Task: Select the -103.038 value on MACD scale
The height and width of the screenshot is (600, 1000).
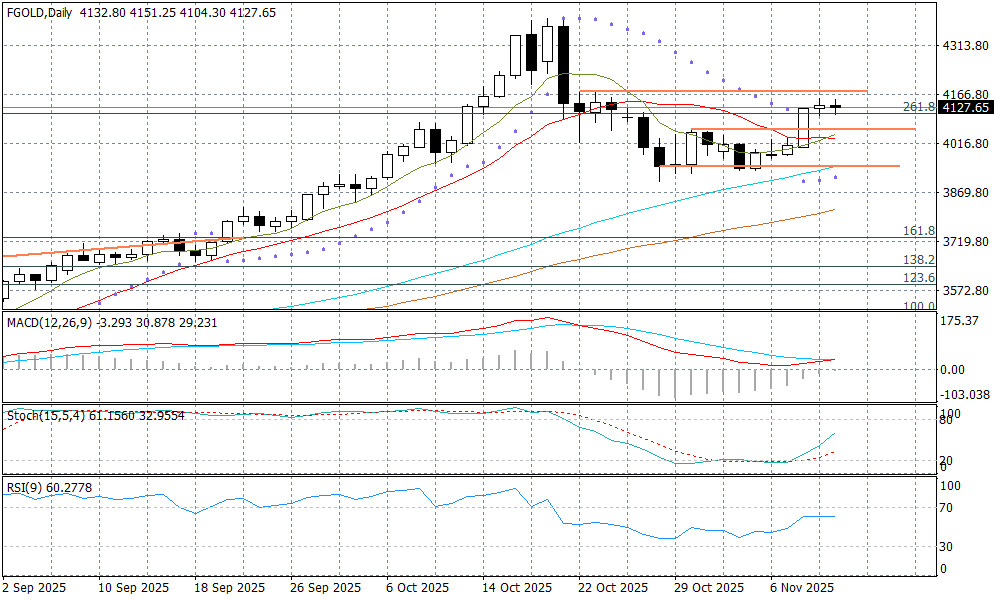Action: 965,396
